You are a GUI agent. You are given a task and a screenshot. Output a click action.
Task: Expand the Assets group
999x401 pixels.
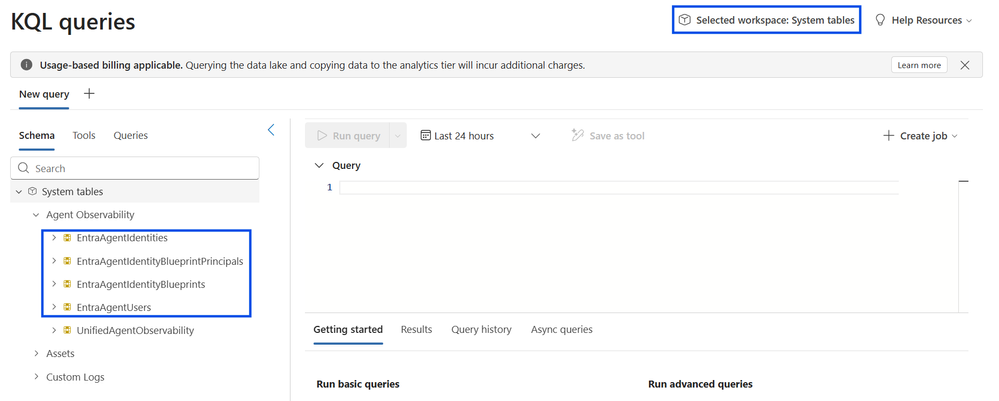[x=36, y=353]
